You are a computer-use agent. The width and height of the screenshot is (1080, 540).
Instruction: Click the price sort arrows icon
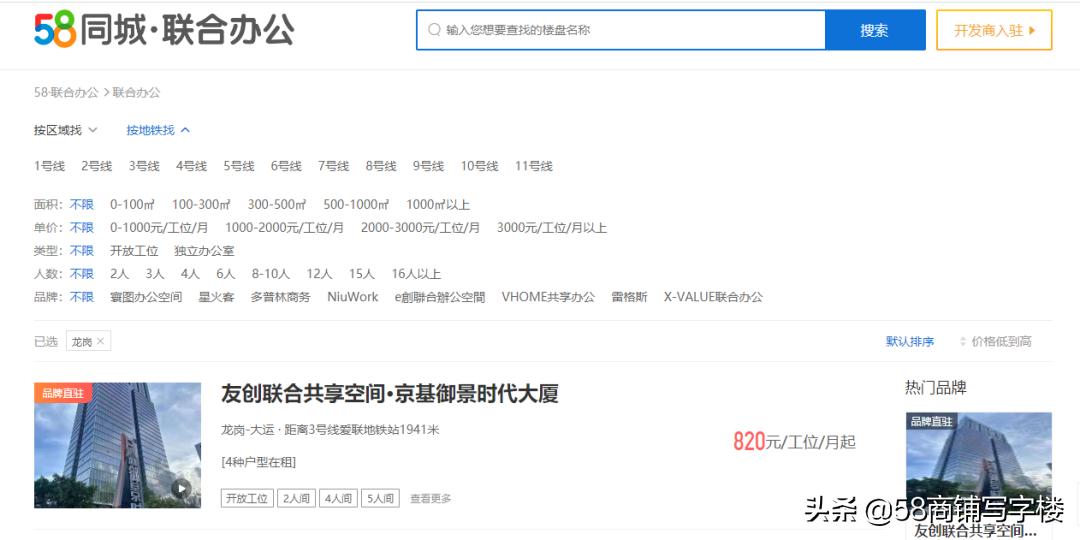(962, 342)
